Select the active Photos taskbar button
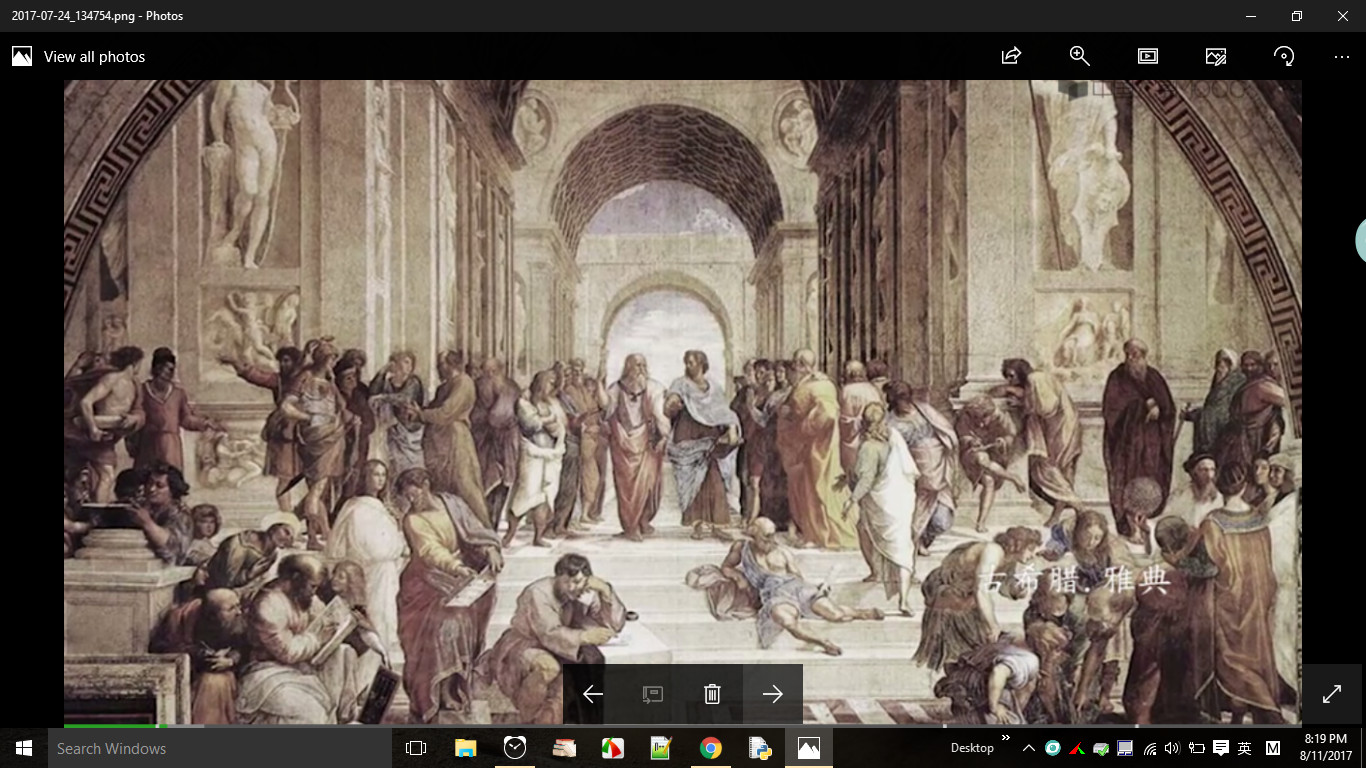 pyautogui.click(x=809, y=748)
